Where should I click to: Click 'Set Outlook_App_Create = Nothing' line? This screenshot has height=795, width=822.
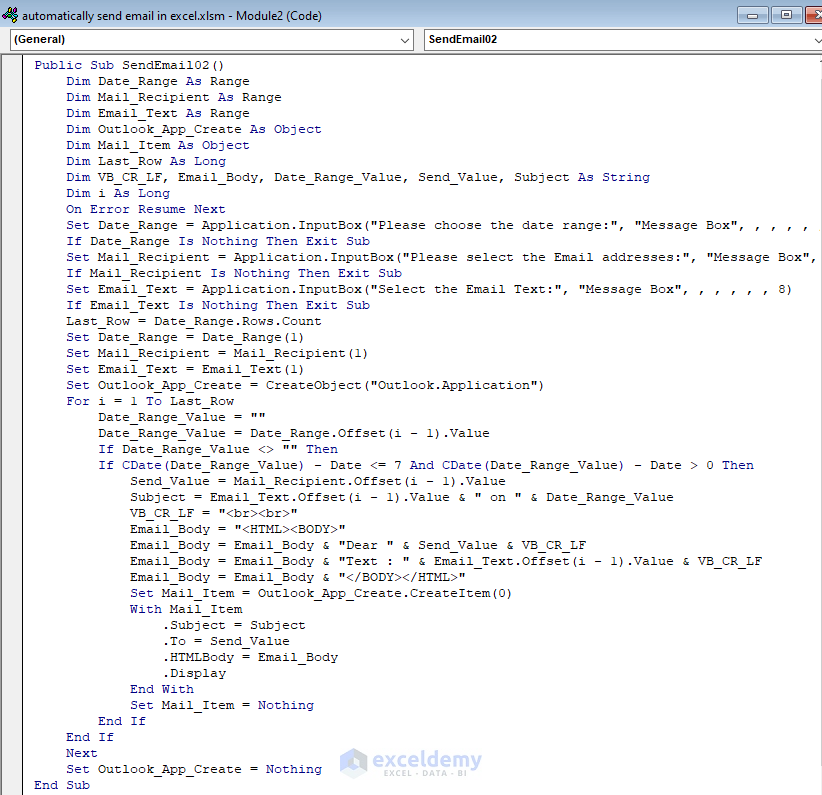194,769
